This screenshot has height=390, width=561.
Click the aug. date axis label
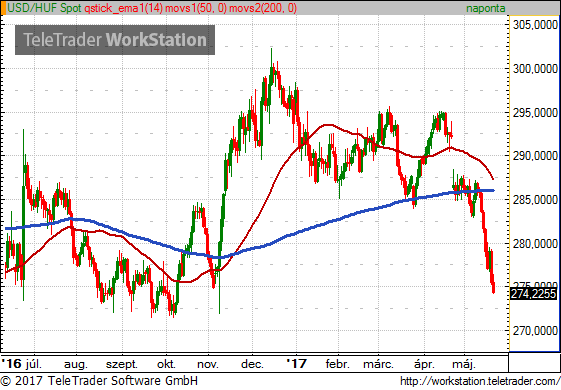75,365
